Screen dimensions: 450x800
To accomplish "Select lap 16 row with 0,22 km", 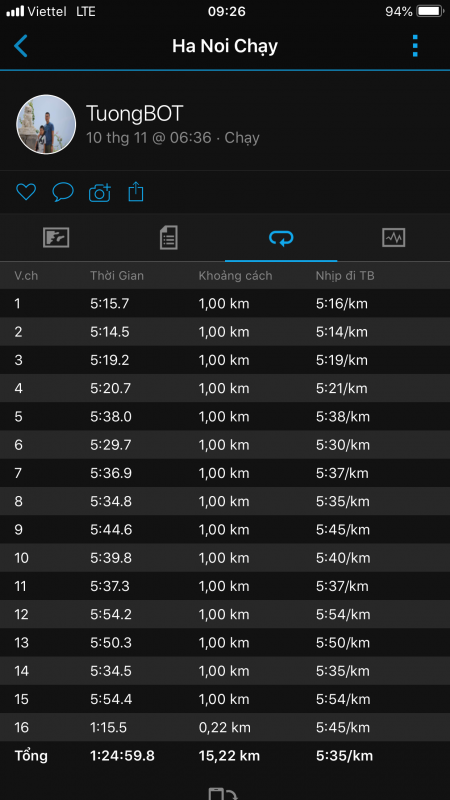I will click(x=225, y=727).
